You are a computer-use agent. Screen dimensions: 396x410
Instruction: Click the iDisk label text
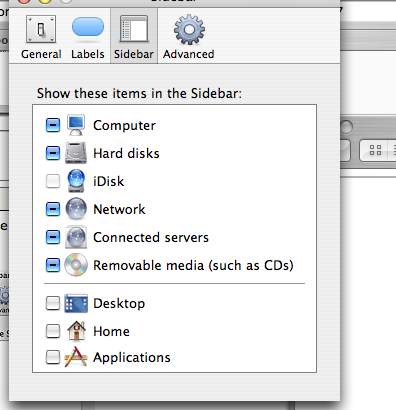click(x=109, y=182)
